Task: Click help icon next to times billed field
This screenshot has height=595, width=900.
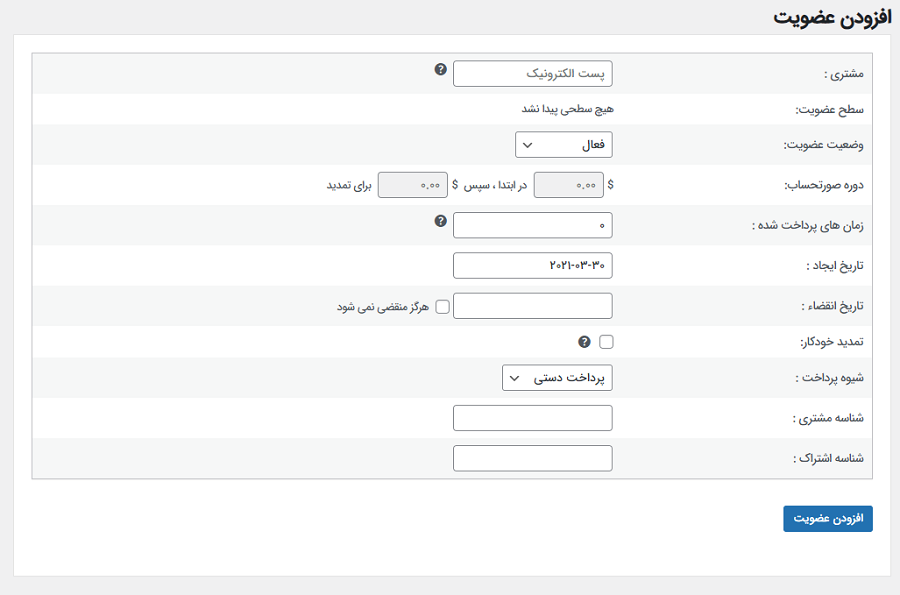Action: (x=440, y=221)
